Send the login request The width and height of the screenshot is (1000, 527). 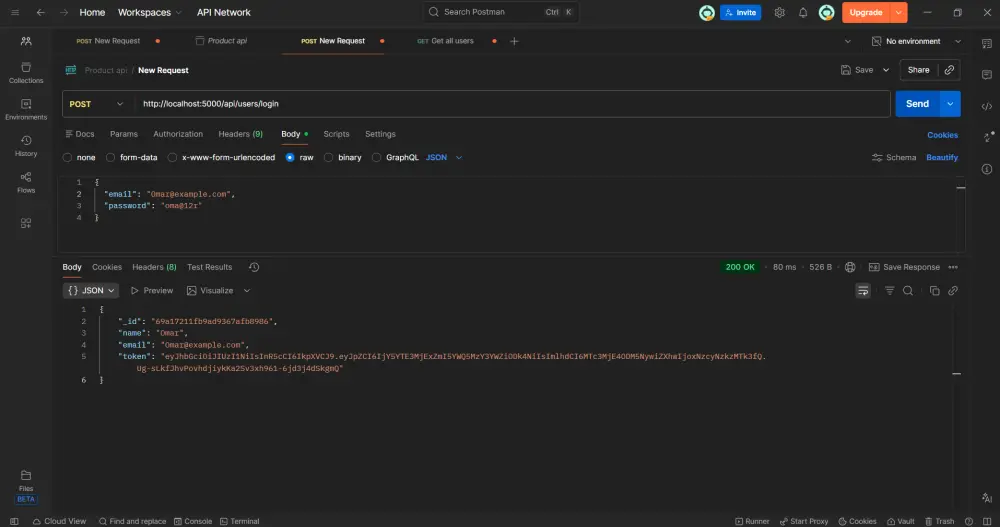pyautogui.click(x=917, y=104)
